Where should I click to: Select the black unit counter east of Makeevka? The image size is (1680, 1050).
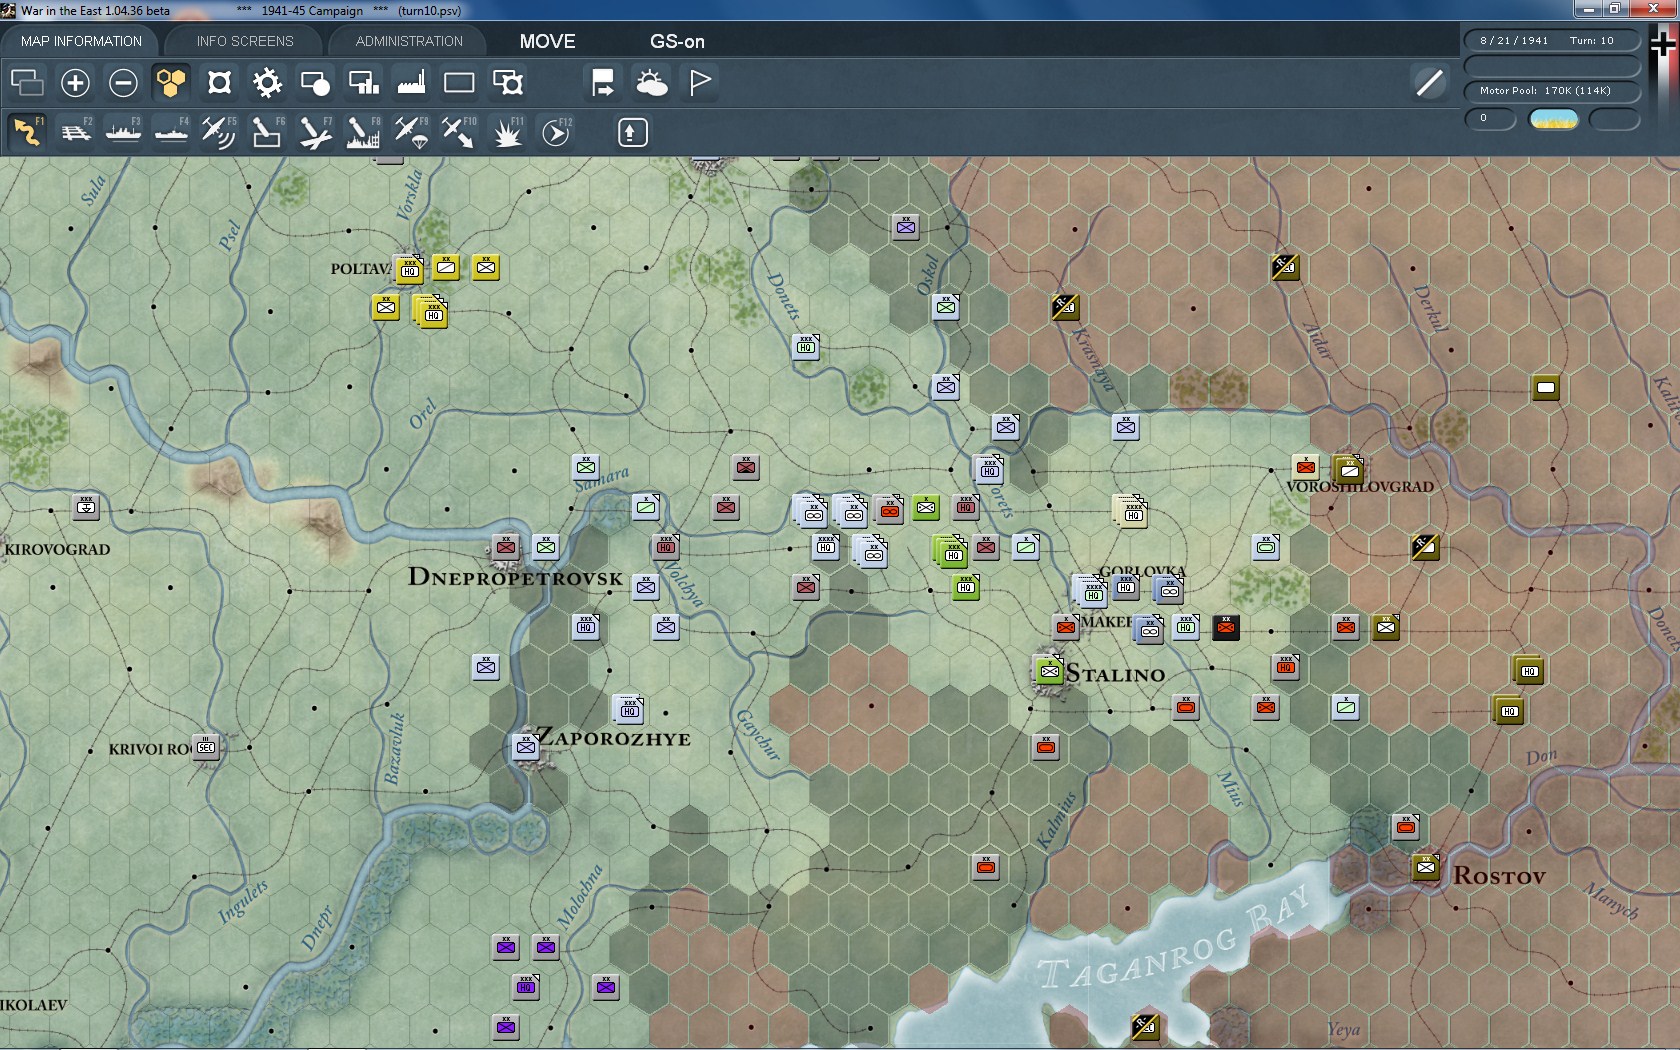click(1225, 627)
